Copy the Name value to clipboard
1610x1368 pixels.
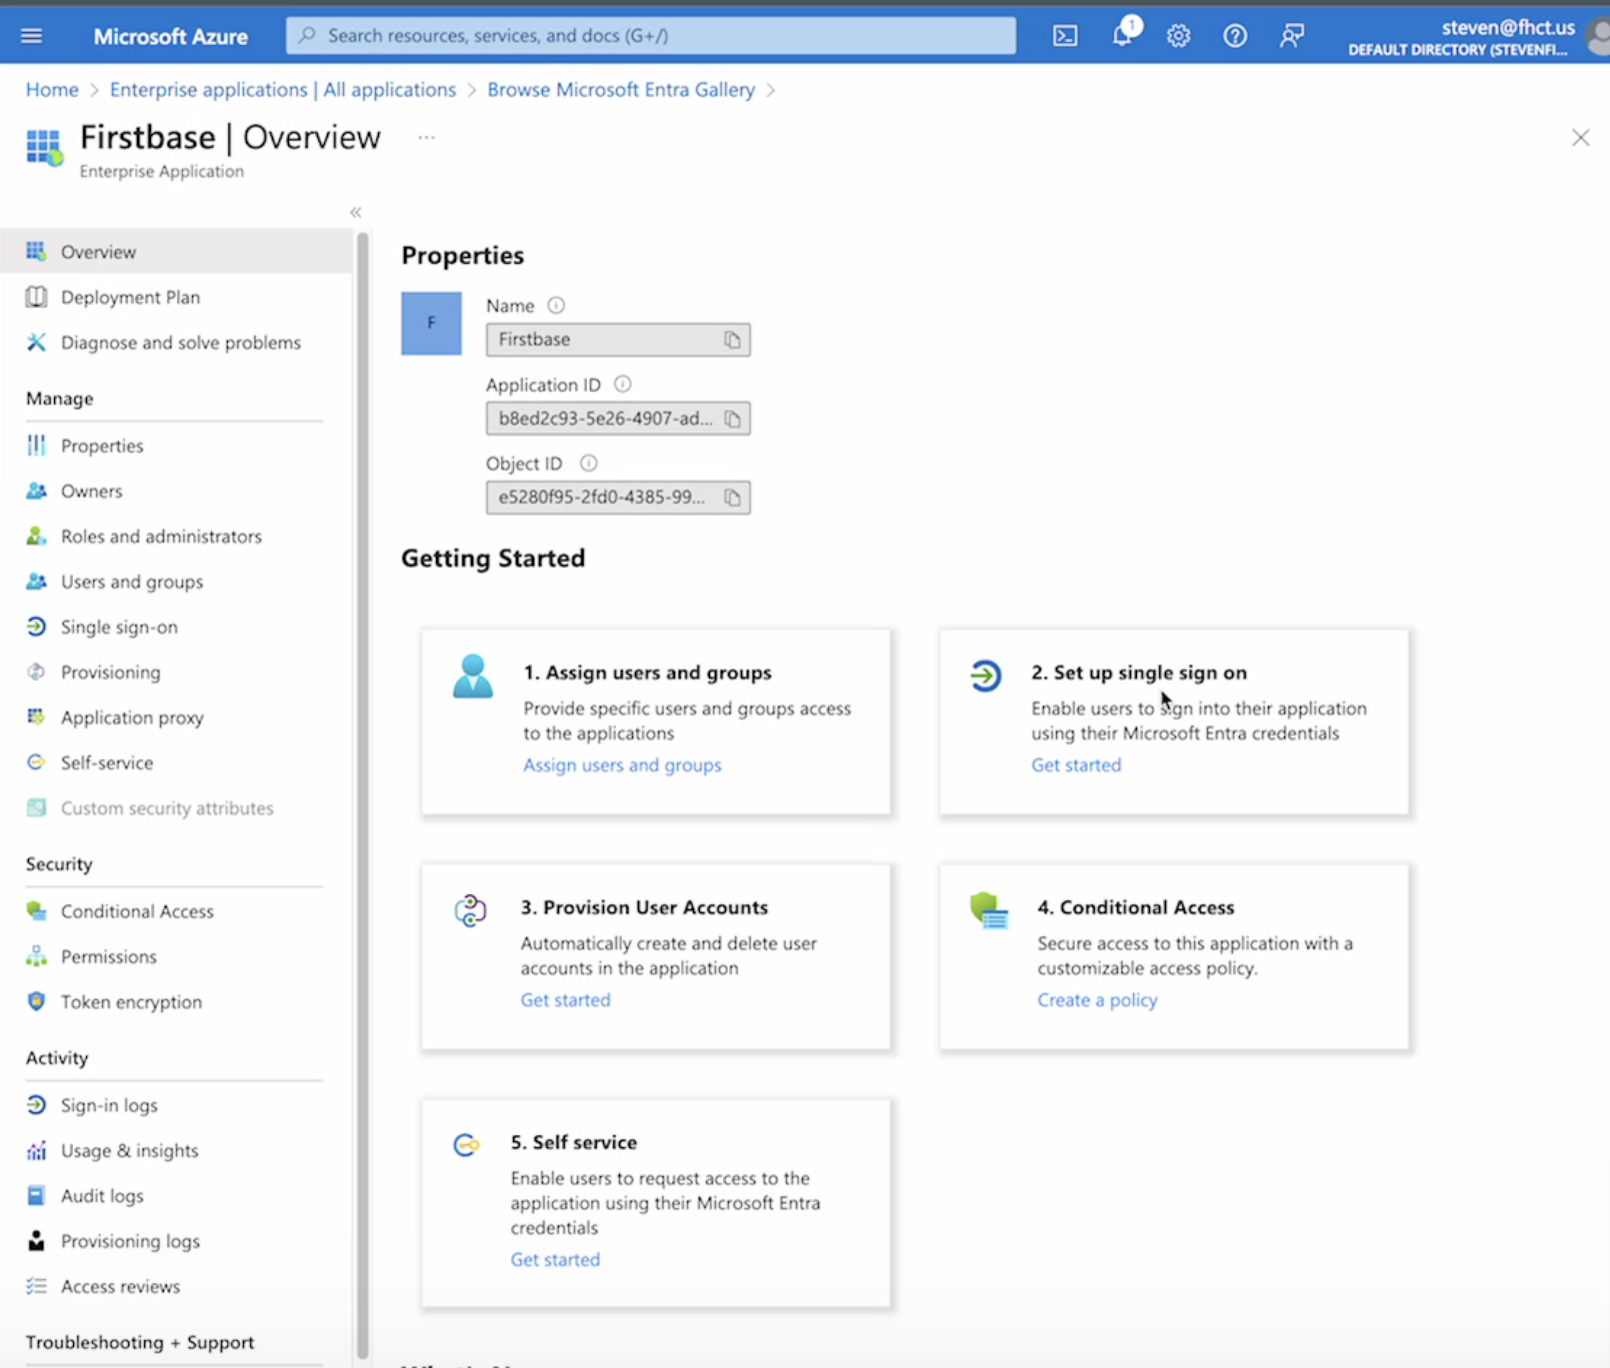pos(732,340)
